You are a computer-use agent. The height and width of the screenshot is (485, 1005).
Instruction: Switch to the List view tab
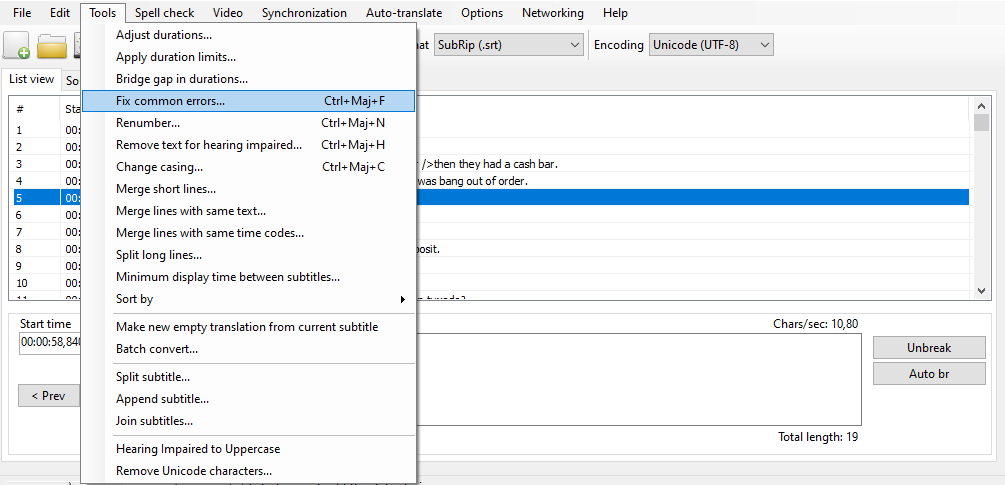(x=31, y=80)
